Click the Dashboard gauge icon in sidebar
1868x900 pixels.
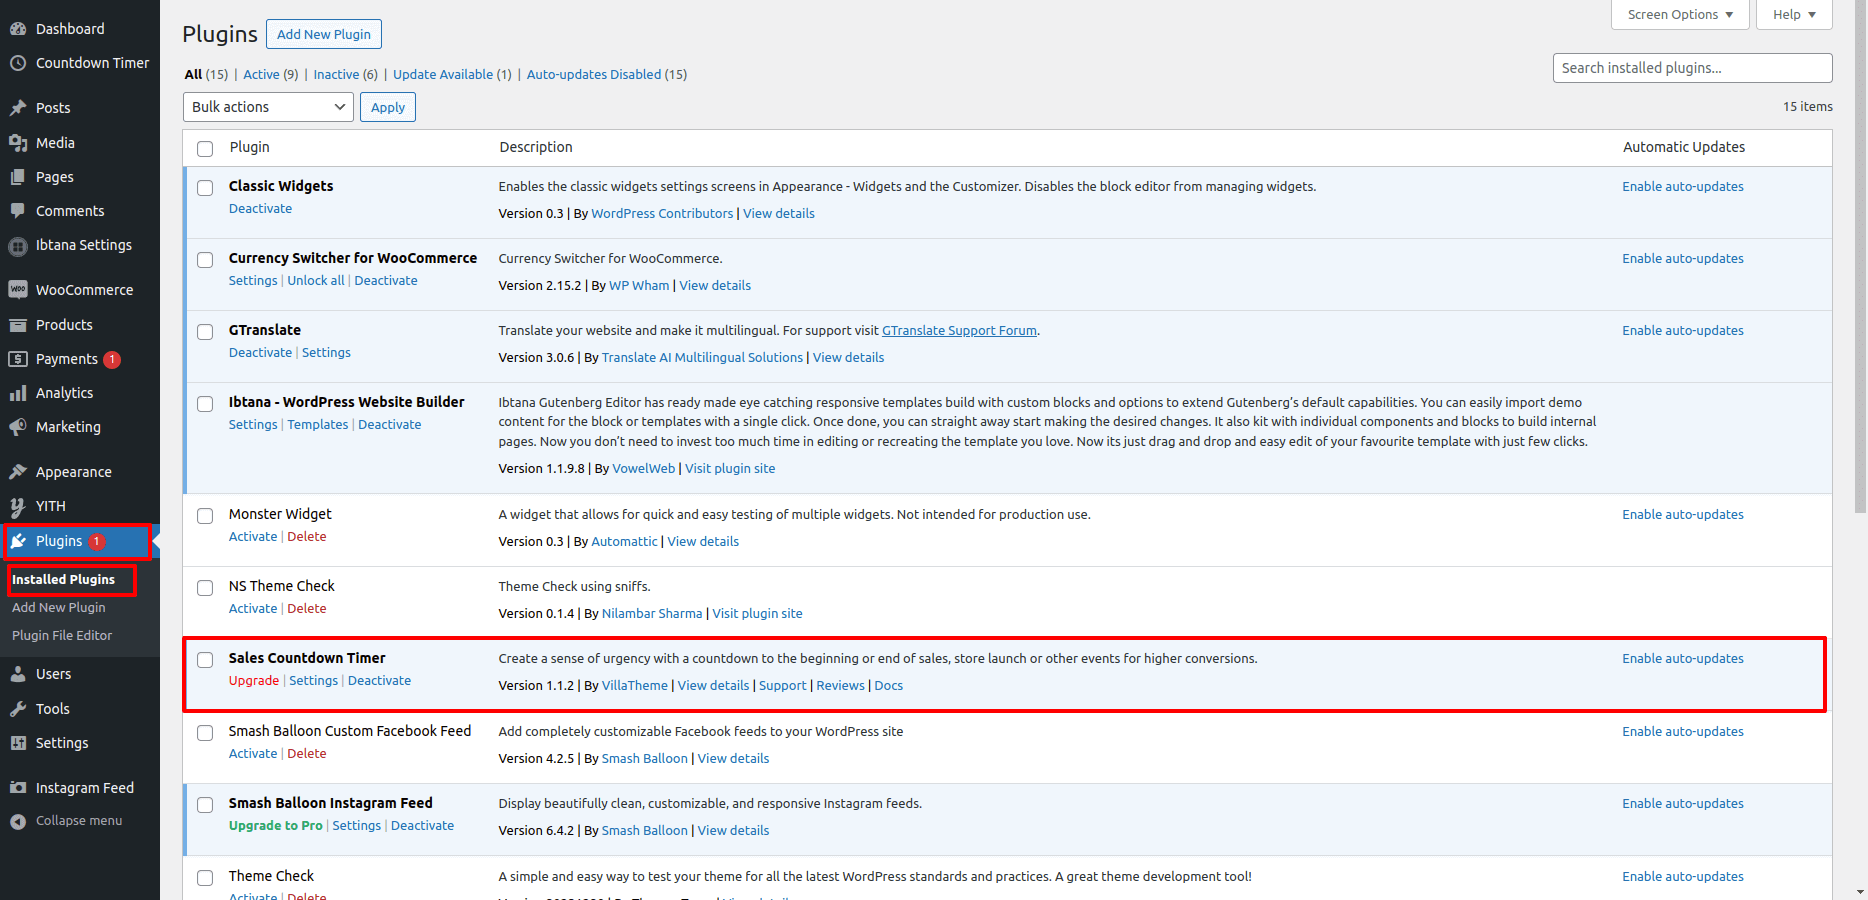click(x=18, y=29)
